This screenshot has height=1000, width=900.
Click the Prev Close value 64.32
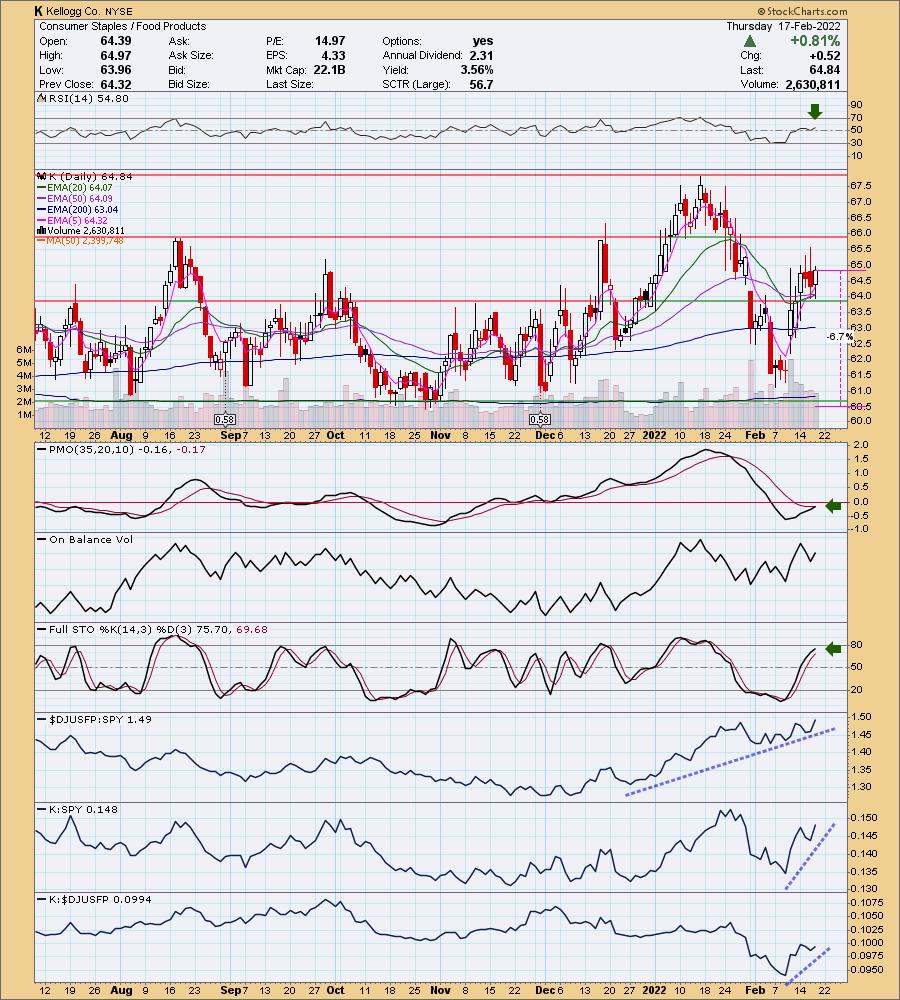[115, 84]
